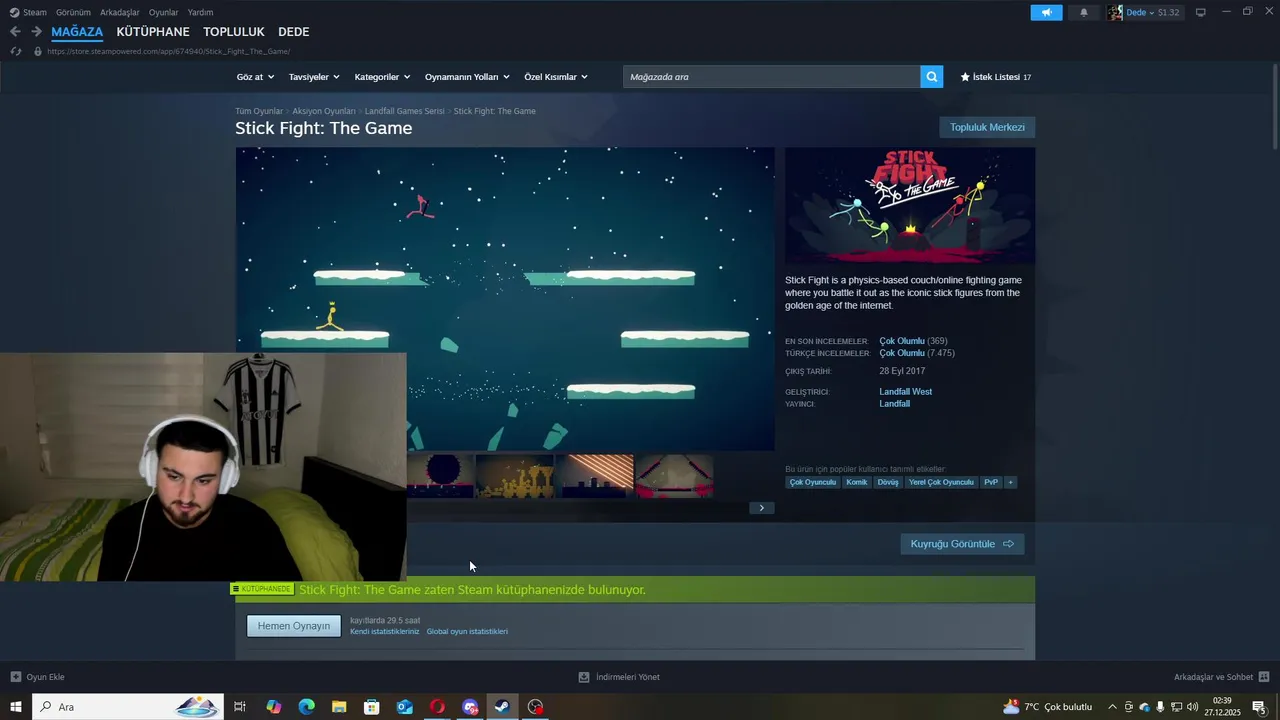Show more tags with the plus button
1280x720 pixels.
click(1010, 482)
